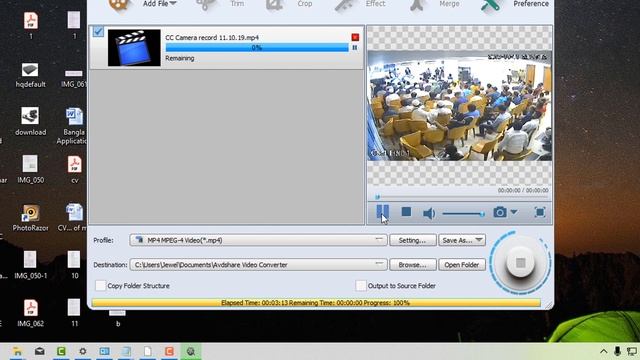Remove file with the red X button
This screenshot has height=360, width=640.
(355, 37)
